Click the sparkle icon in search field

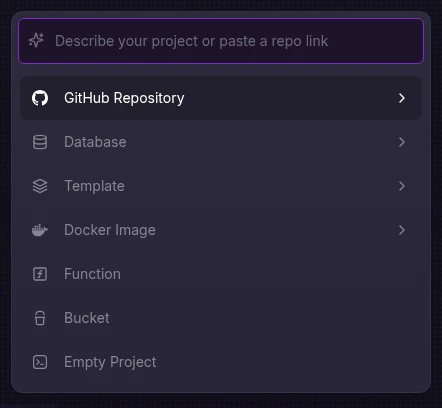[x=36, y=41]
